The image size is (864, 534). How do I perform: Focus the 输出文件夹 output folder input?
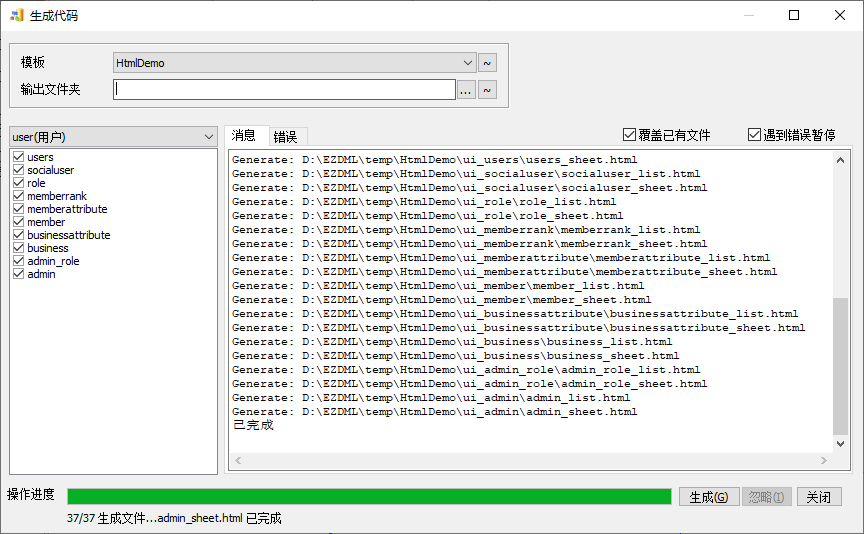coord(284,90)
